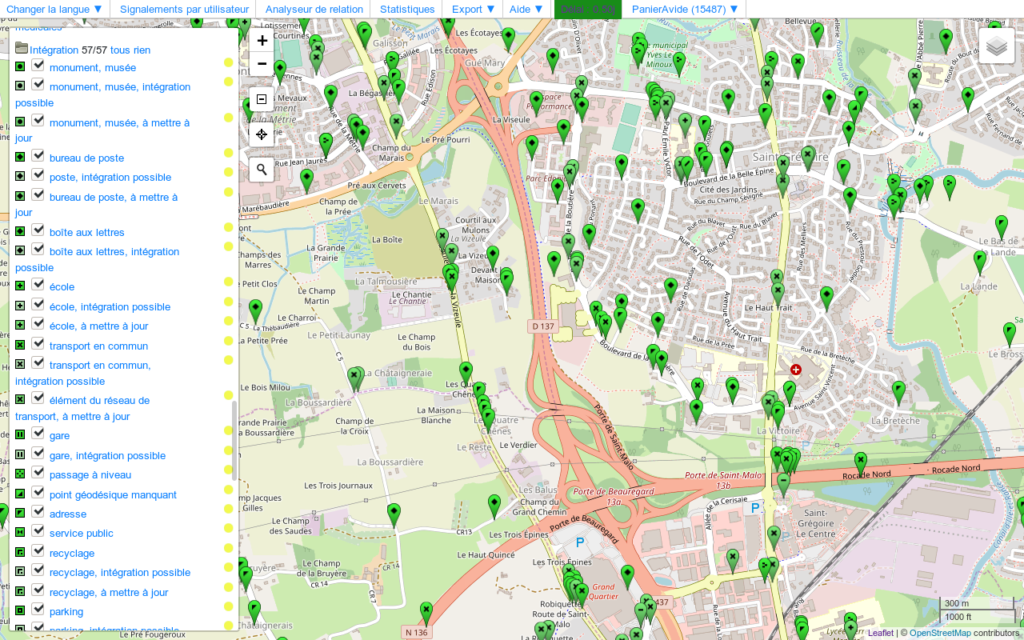Click the sidebar's vertical scrollbar

235,440
